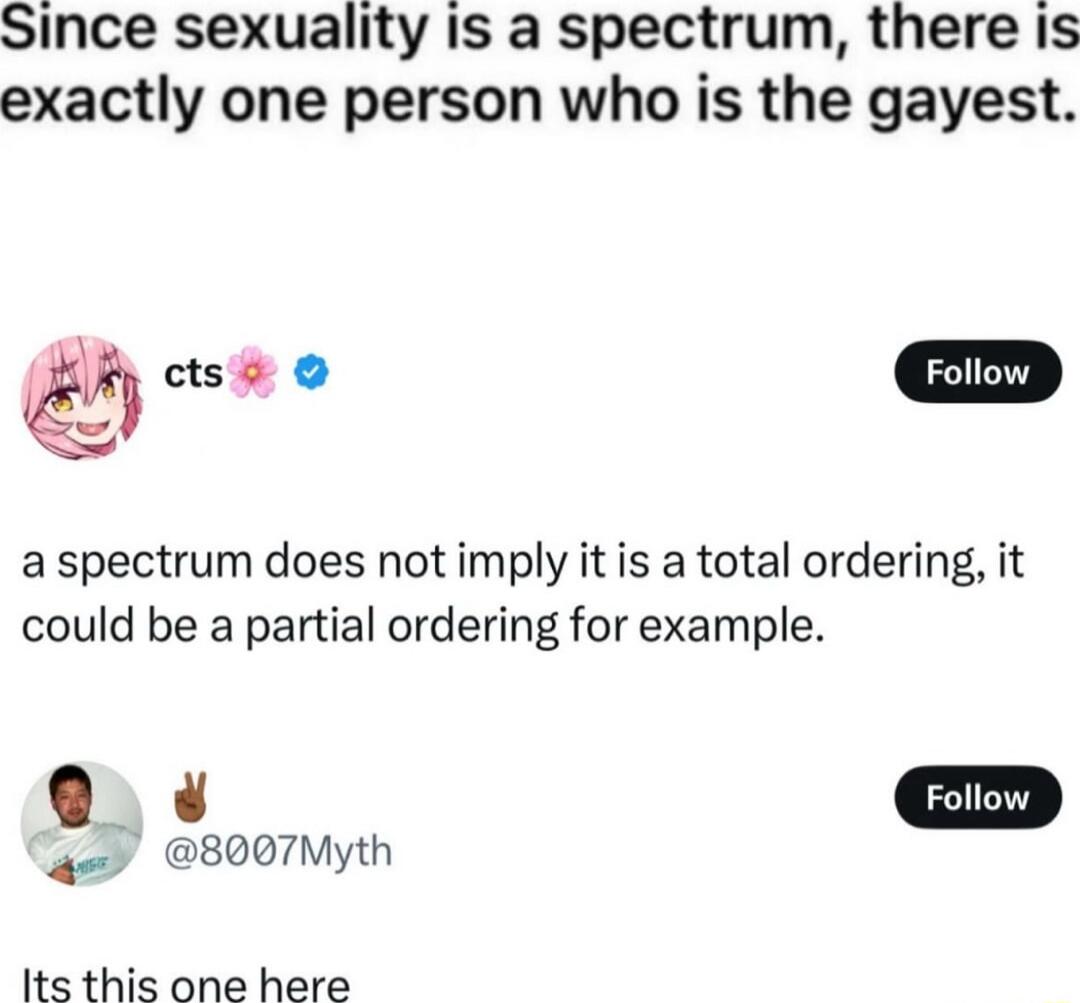Image resolution: width=1080 pixels, height=1003 pixels.
Task: Click the pink flower emoji beside cts
Action: pos(251,372)
